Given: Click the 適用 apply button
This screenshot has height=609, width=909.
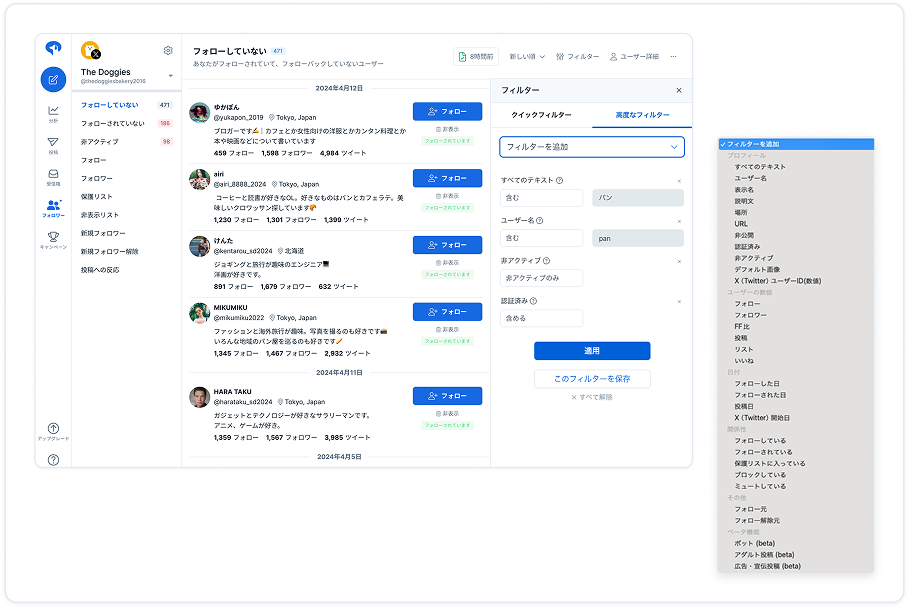Looking at the screenshot, I should point(592,351).
